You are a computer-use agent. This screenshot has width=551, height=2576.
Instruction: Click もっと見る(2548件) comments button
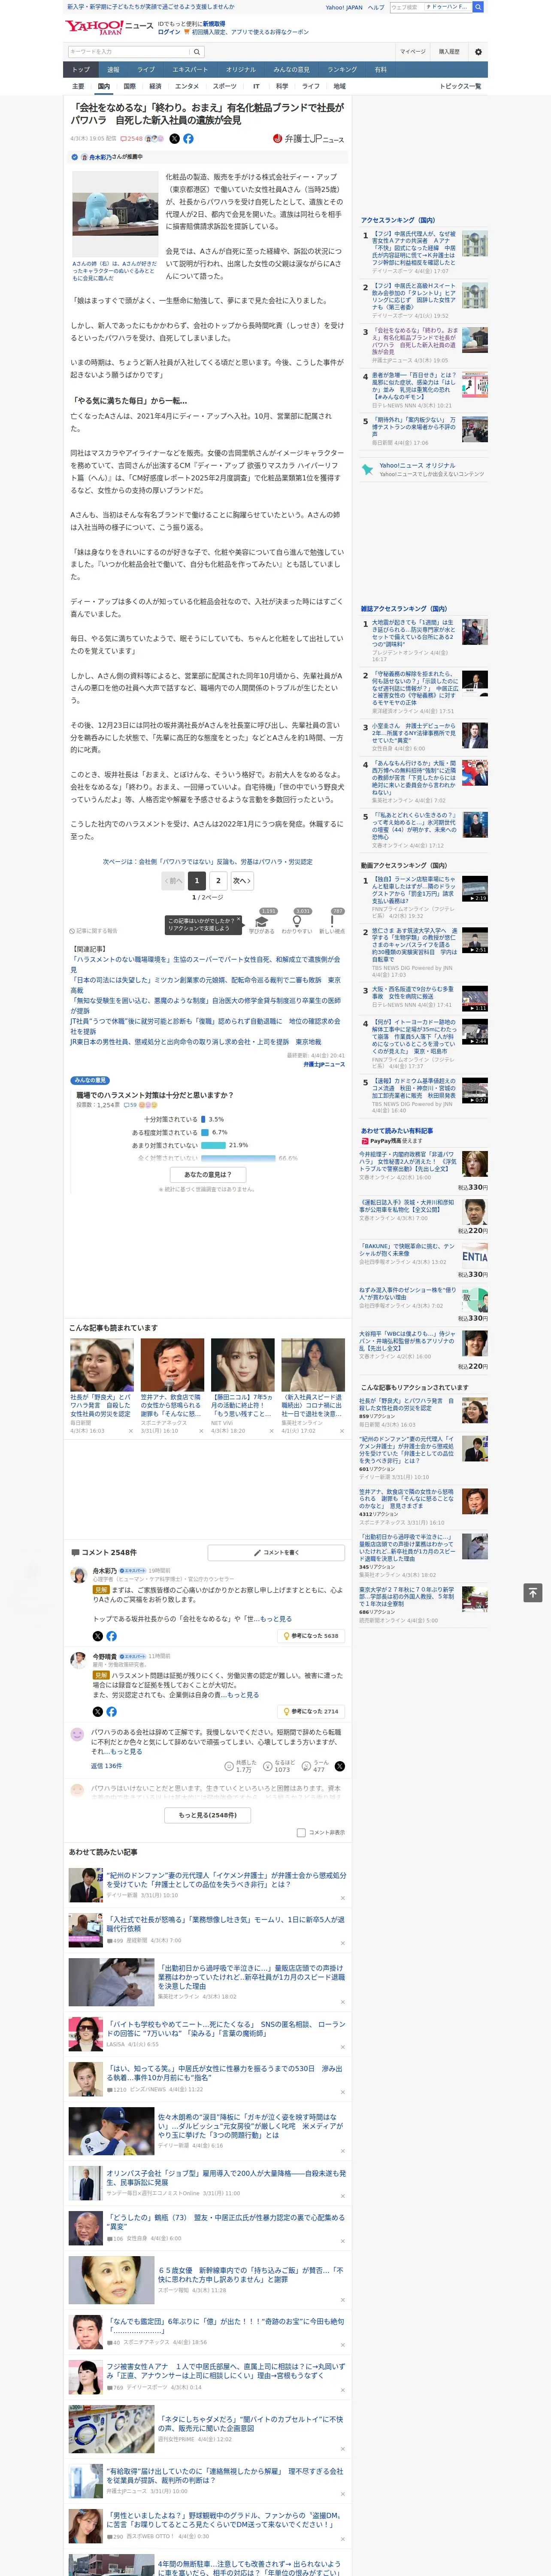208,1815
